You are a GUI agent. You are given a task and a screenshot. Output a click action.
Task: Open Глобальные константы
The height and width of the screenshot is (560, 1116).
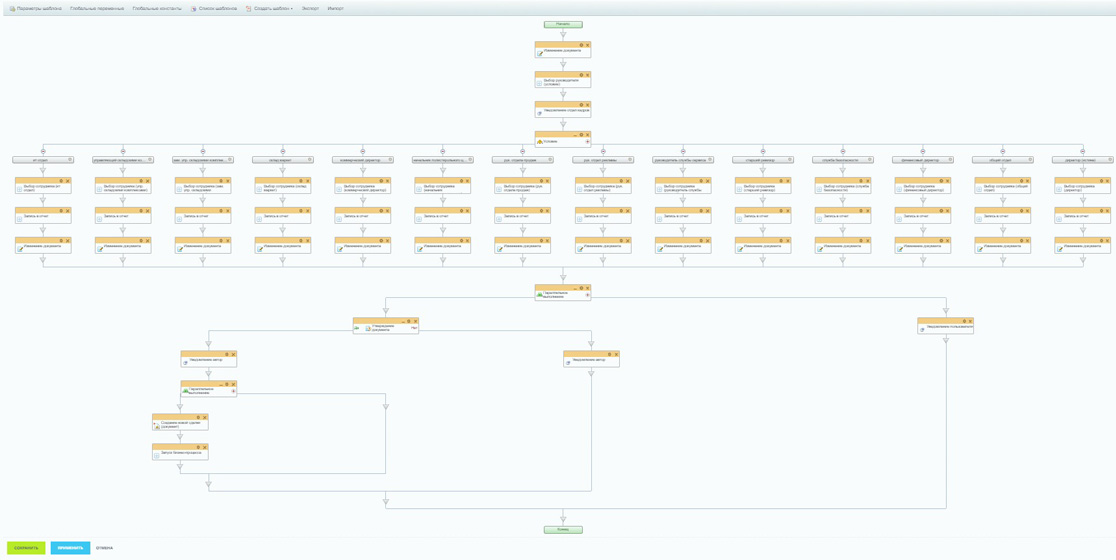(157, 9)
